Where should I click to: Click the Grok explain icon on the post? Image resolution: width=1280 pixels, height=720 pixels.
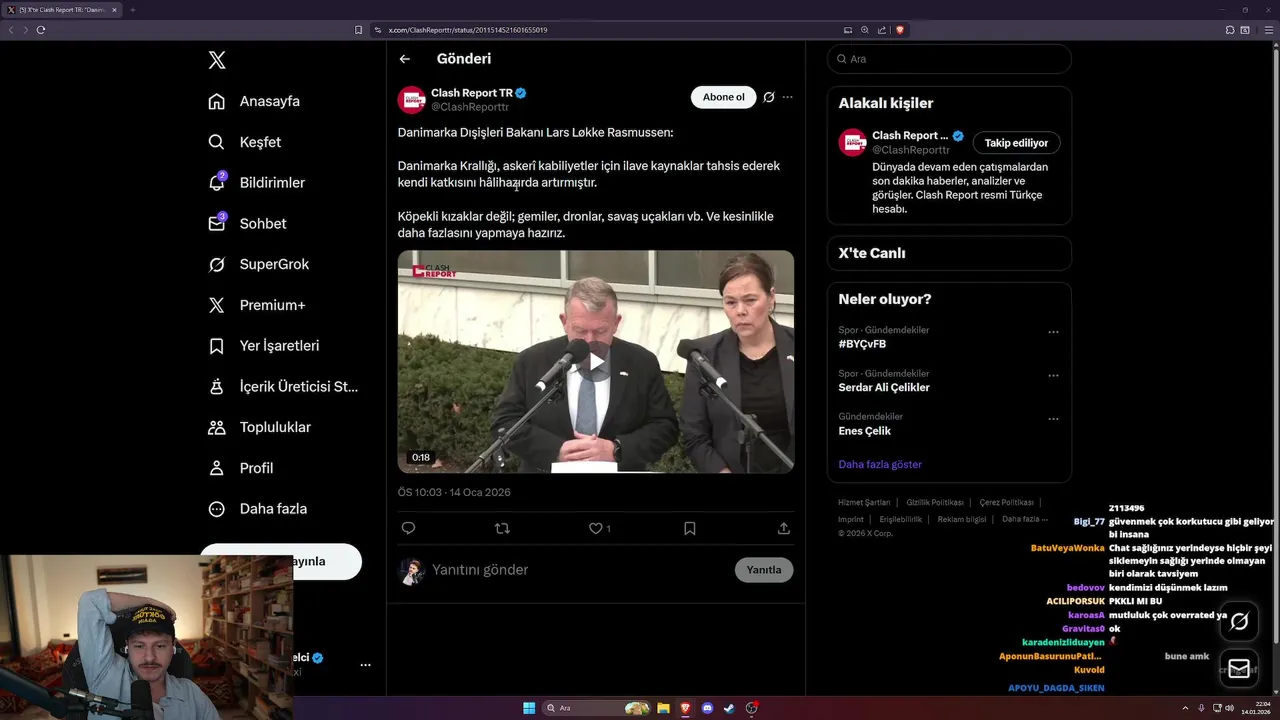tap(768, 97)
